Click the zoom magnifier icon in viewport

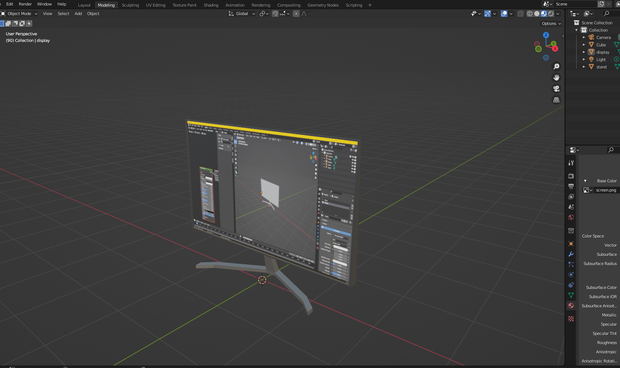click(556, 66)
